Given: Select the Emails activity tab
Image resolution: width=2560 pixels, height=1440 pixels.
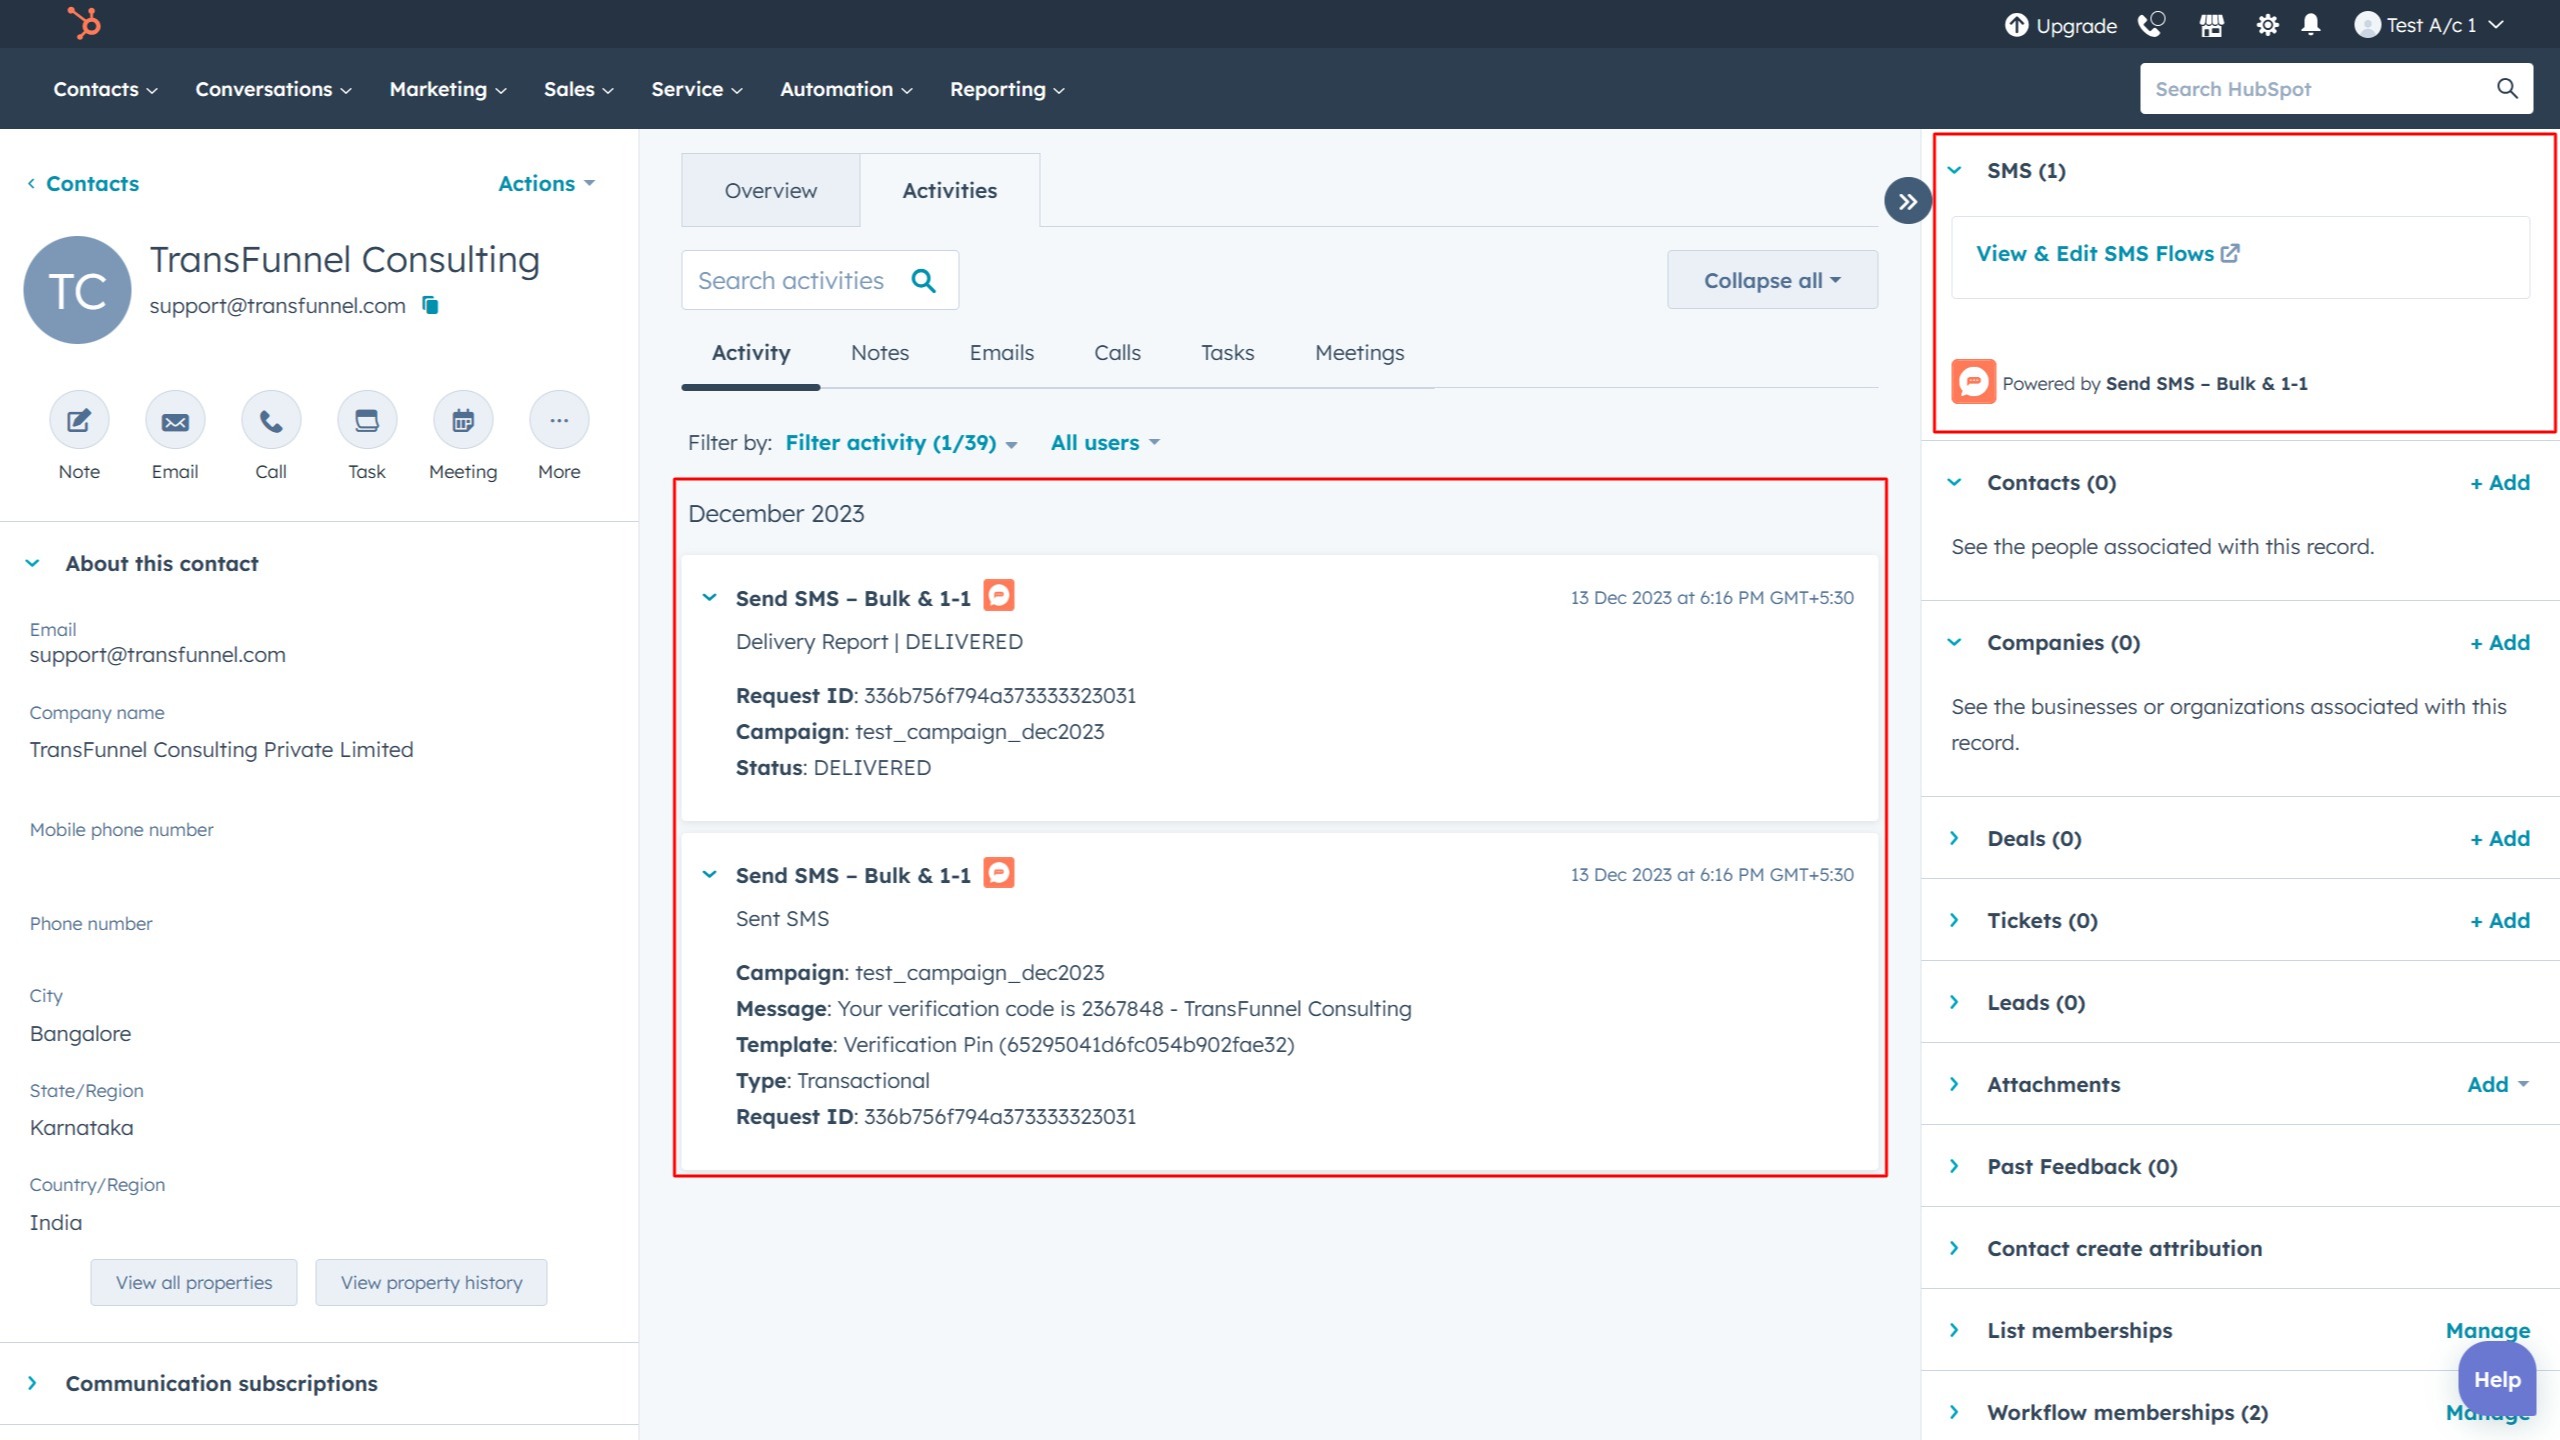Looking at the screenshot, I should coord(1001,352).
